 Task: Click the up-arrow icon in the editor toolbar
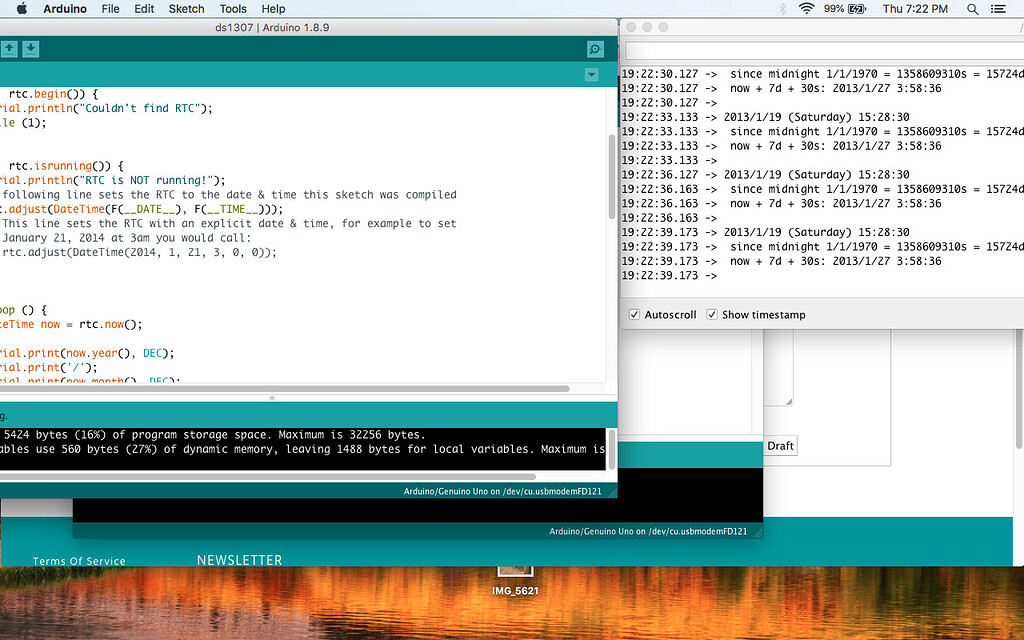click(x=9, y=48)
